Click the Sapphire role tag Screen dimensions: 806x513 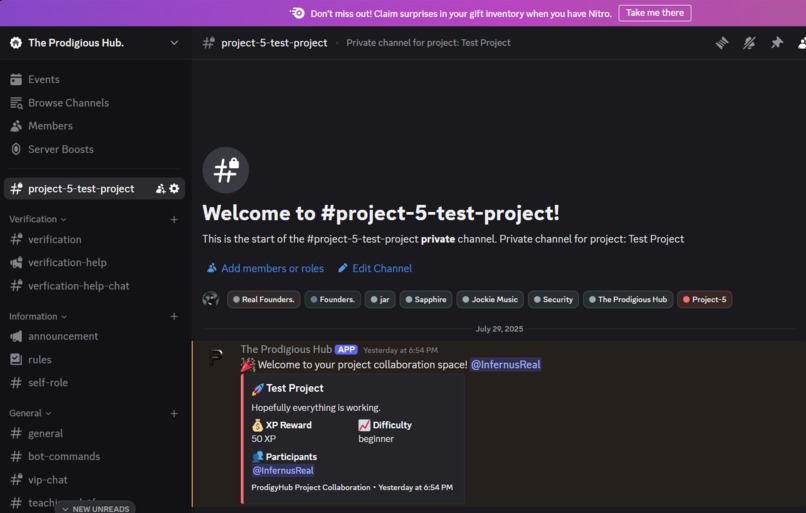click(x=426, y=299)
